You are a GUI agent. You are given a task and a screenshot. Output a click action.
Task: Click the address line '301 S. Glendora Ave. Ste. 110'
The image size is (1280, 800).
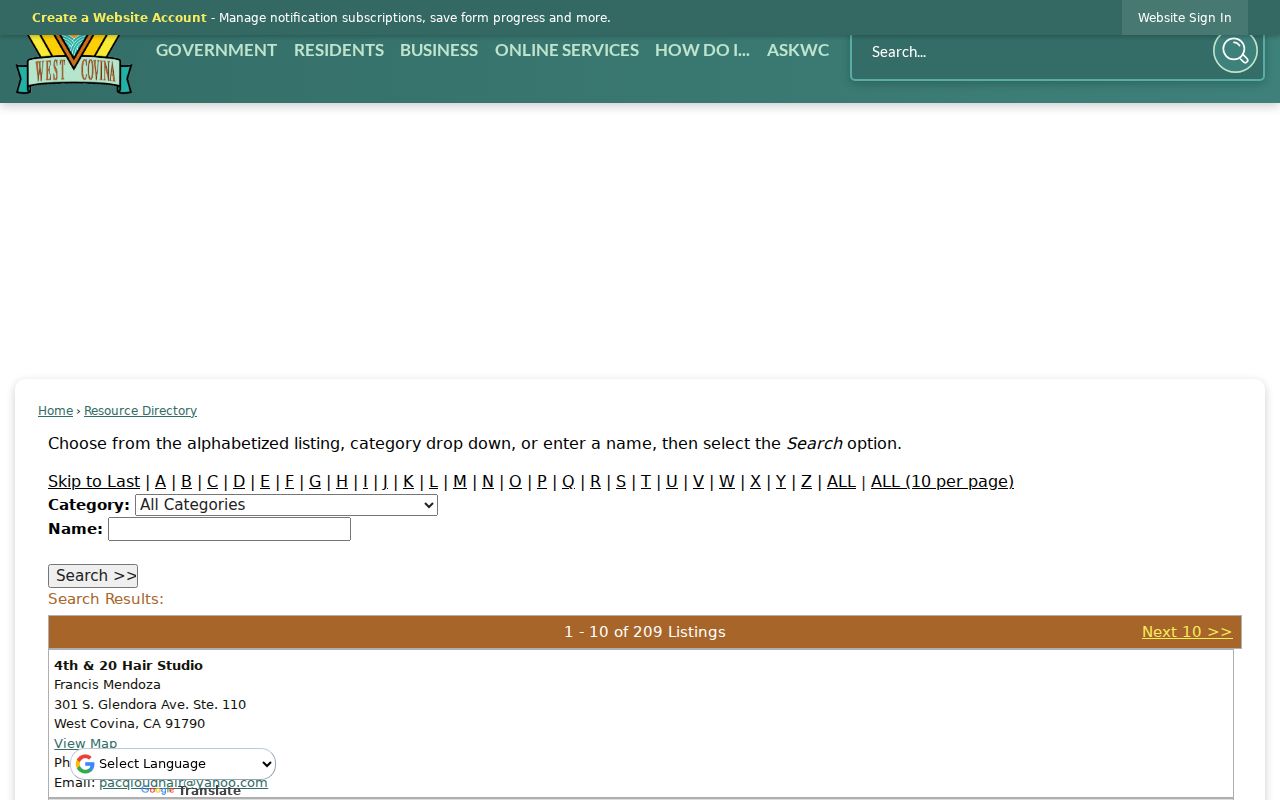(x=150, y=705)
